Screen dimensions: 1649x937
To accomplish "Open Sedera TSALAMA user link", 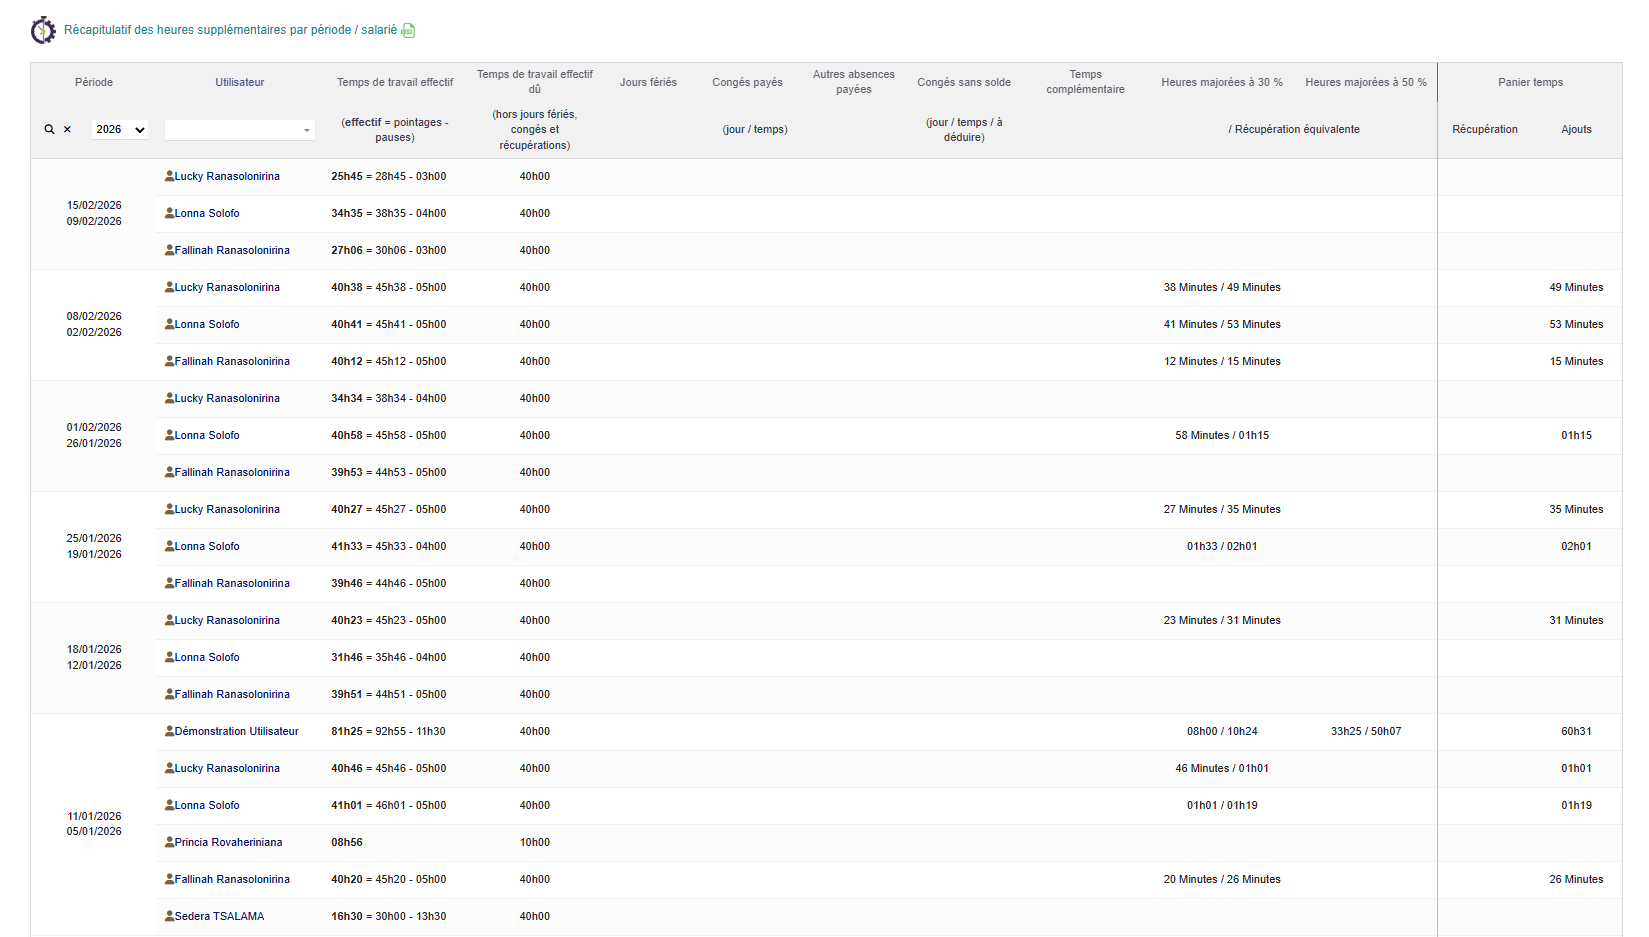I will tap(219, 916).
